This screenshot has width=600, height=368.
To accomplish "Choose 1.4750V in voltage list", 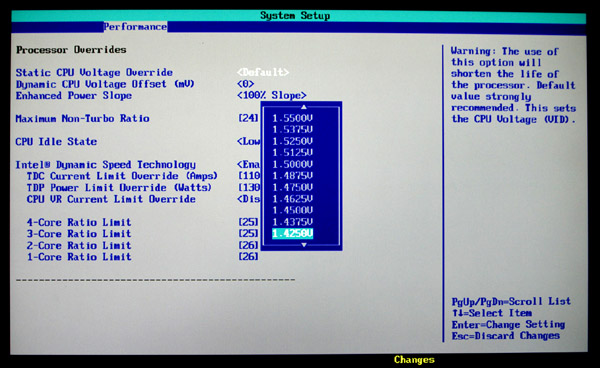I will [x=292, y=187].
